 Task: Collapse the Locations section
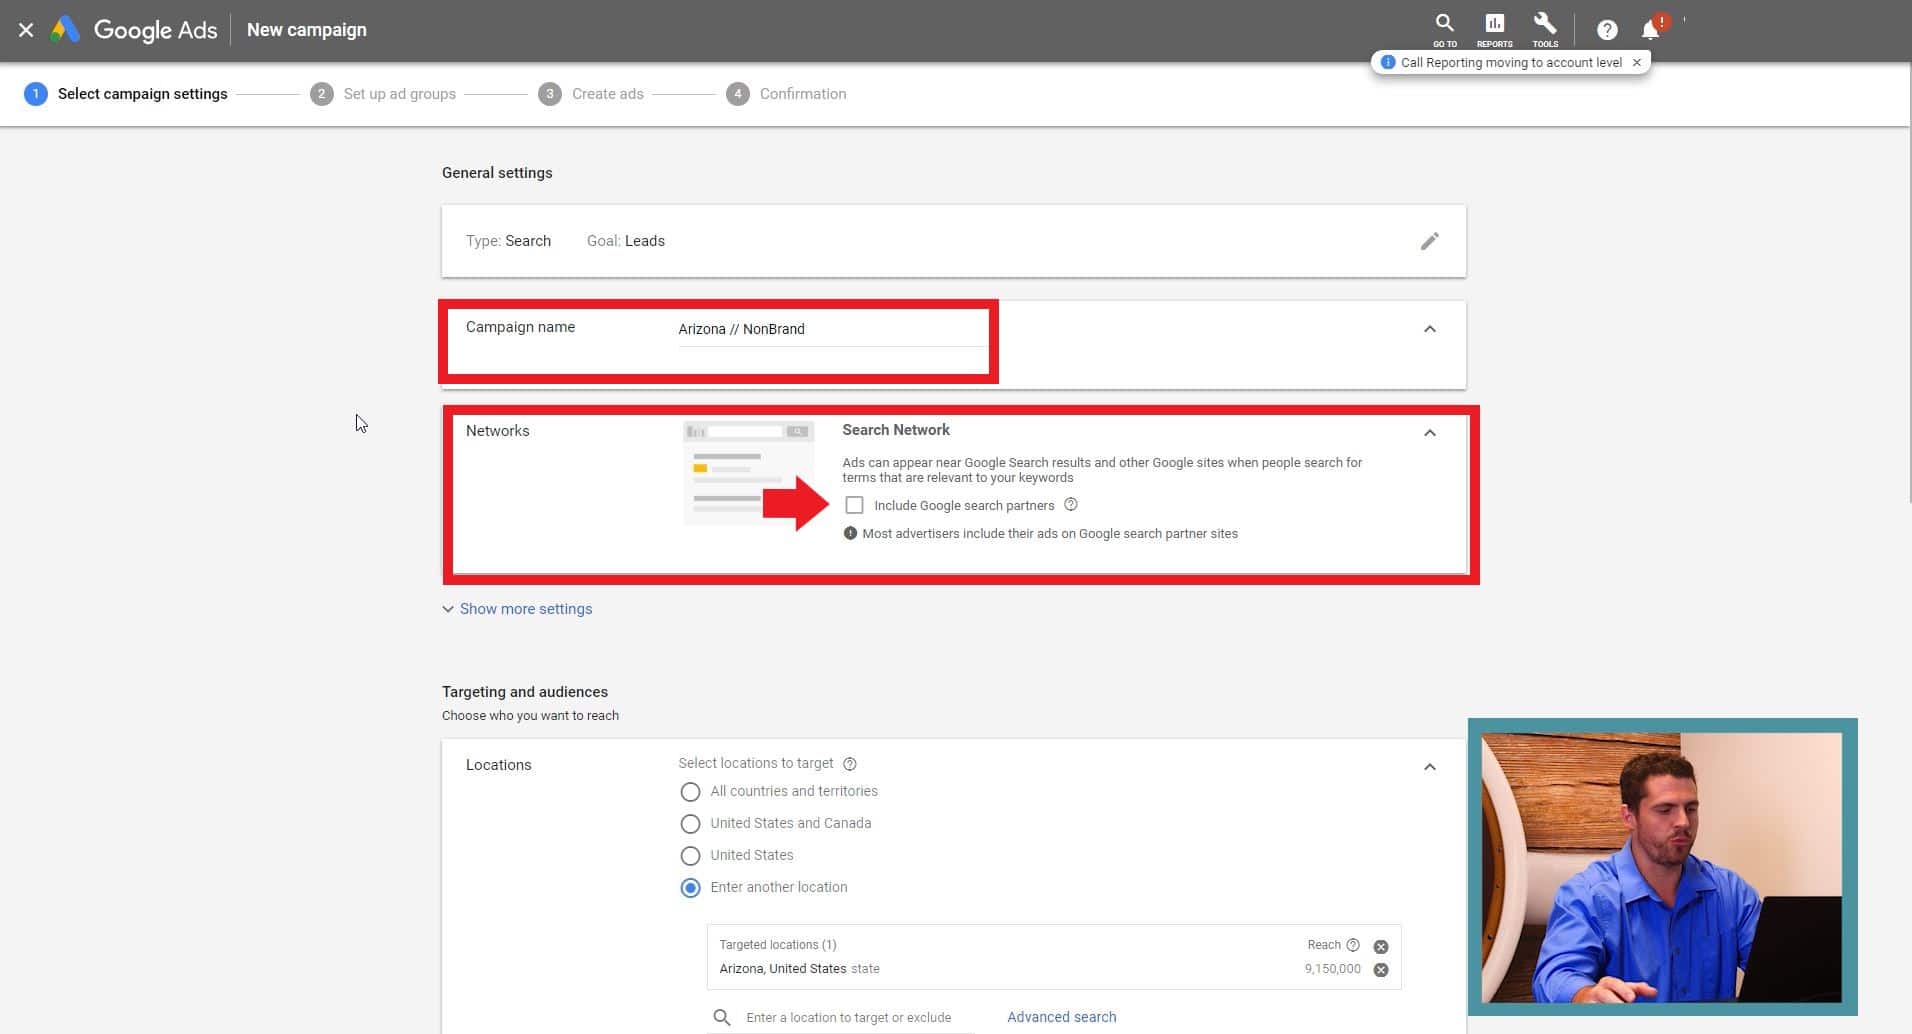pos(1430,767)
